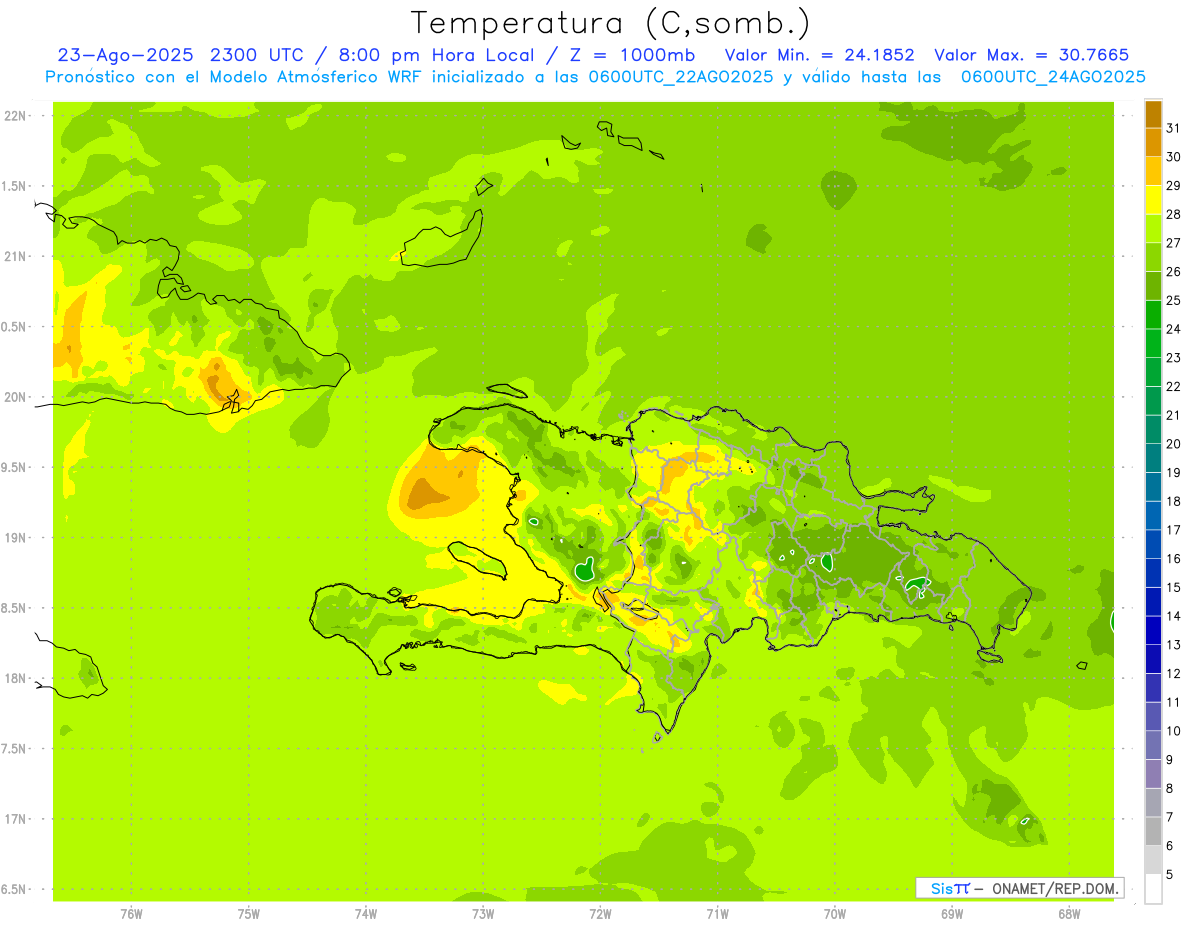Click the colorbar segment between 27 and 28
1200x927 pixels.
point(1153,229)
